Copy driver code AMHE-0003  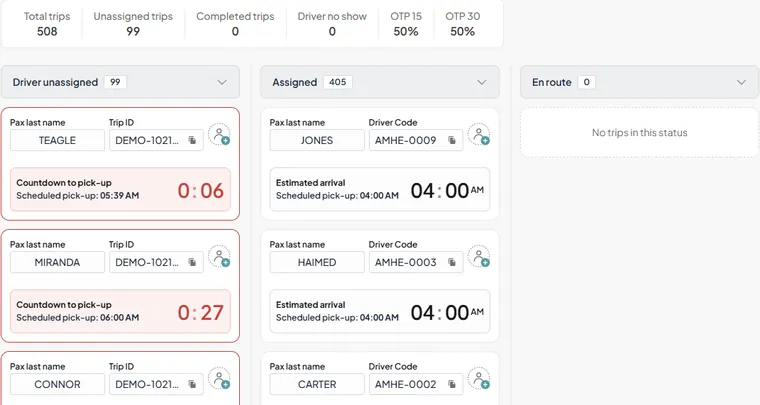[x=452, y=263]
